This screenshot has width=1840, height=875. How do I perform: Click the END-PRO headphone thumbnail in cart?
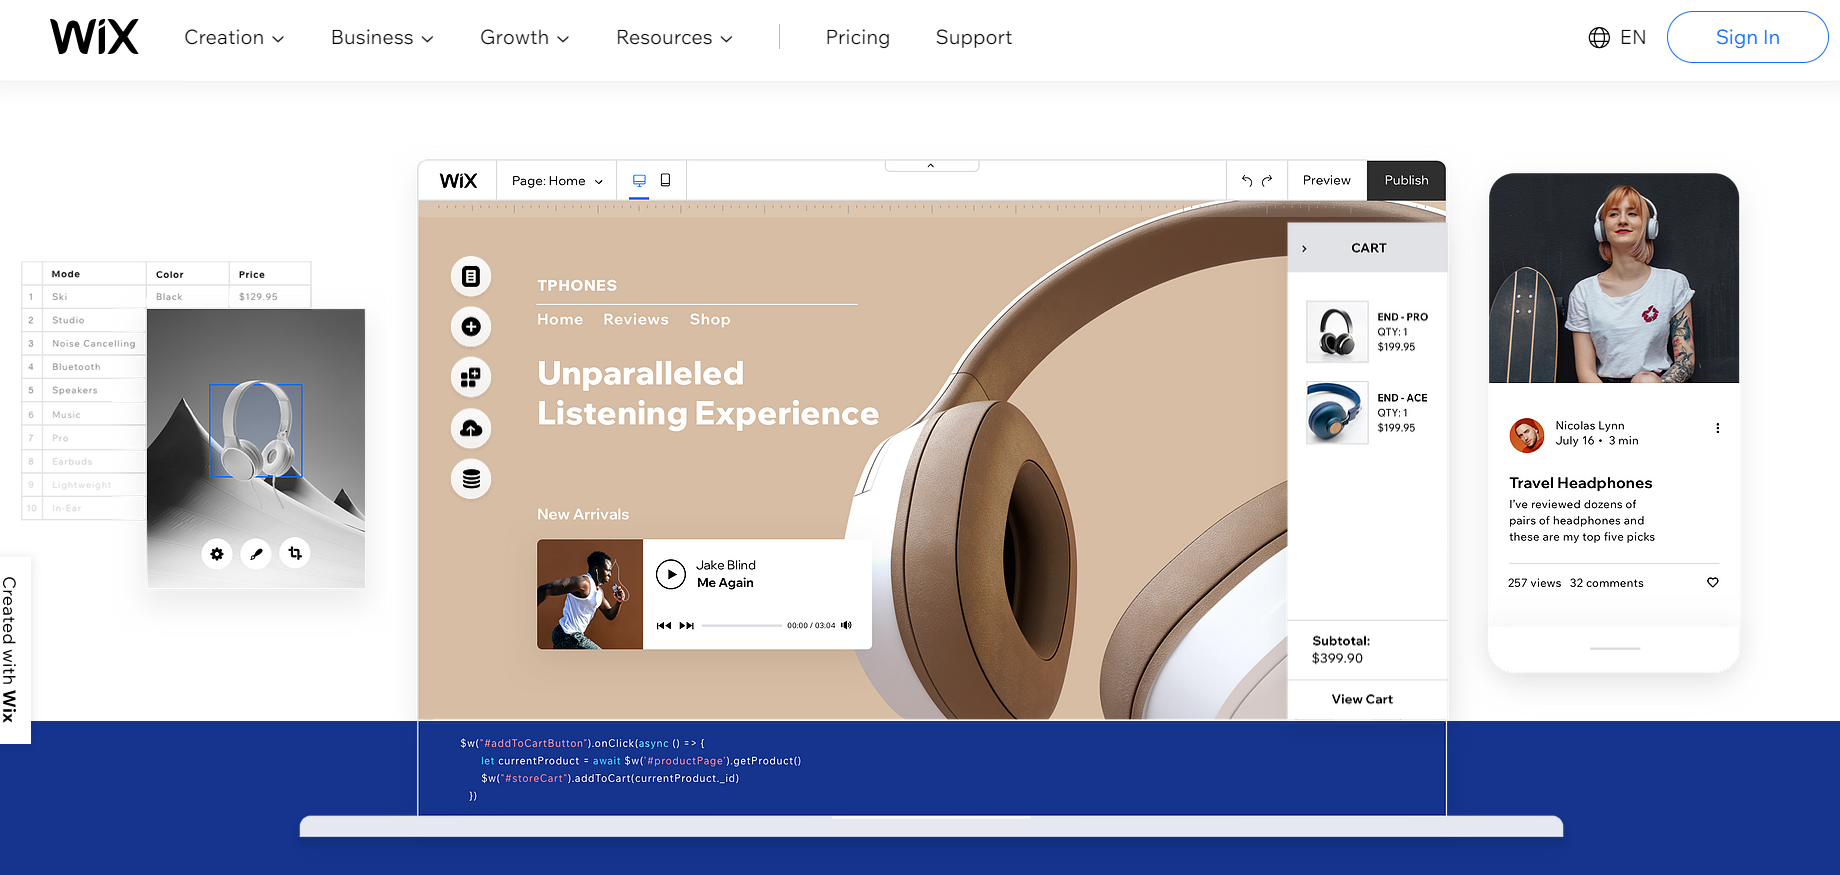pos(1337,332)
